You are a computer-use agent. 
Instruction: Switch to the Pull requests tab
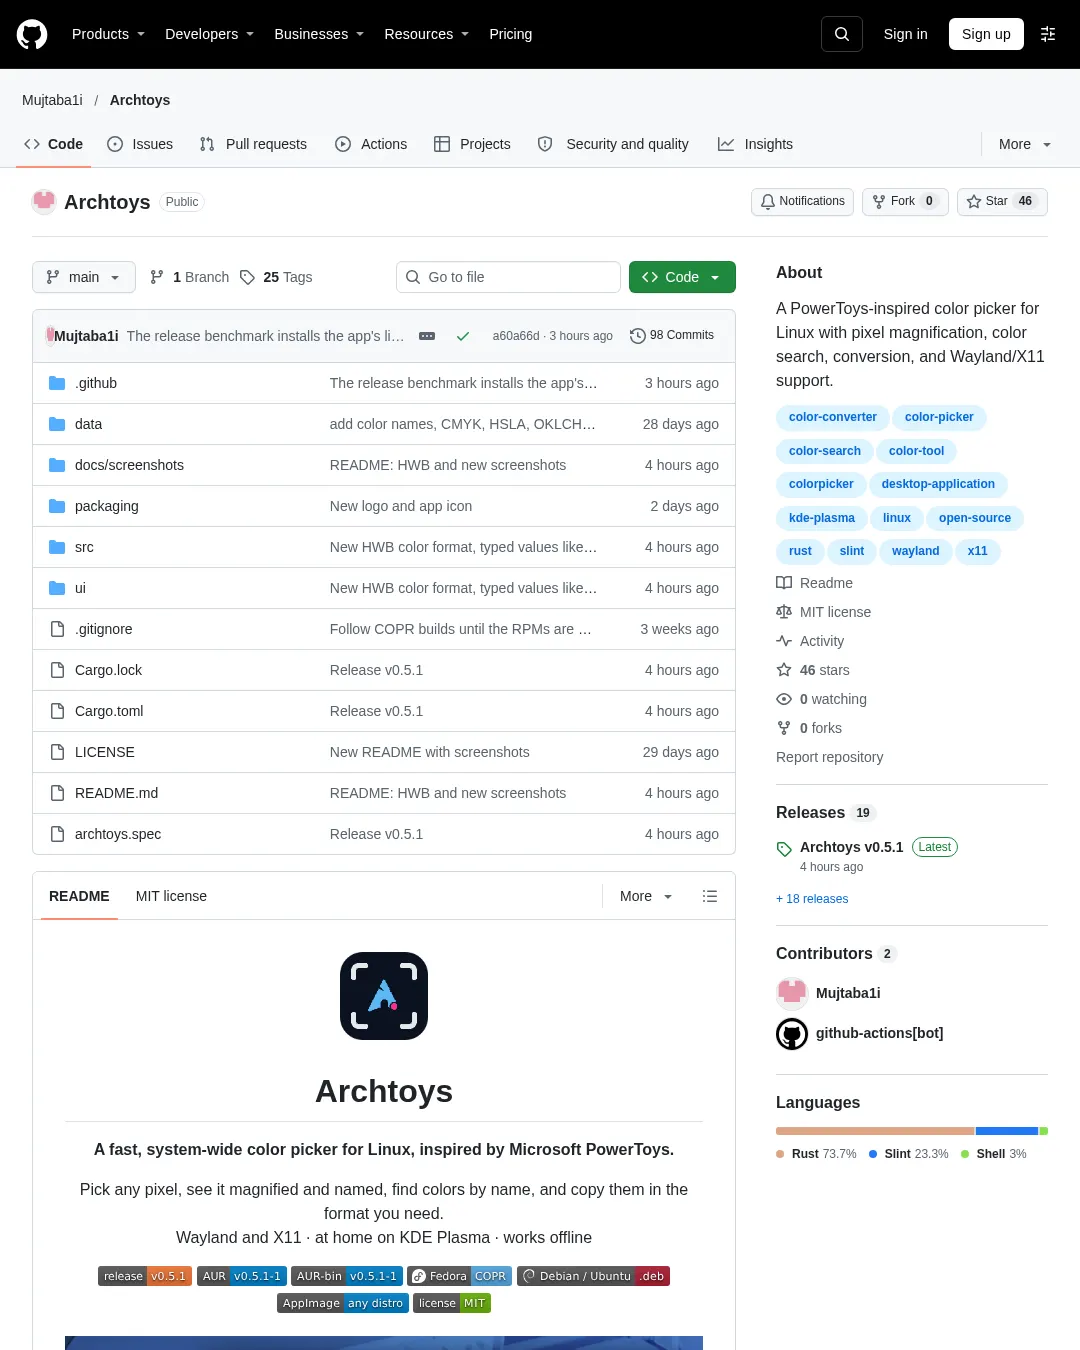coord(253,144)
